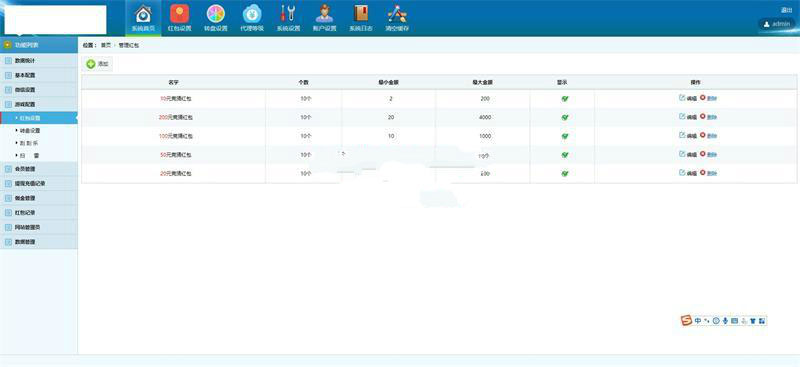The height and width of the screenshot is (367, 800).
Task: Expand 佣金管理 in the sidebar
Action: pyautogui.click(x=39, y=198)
